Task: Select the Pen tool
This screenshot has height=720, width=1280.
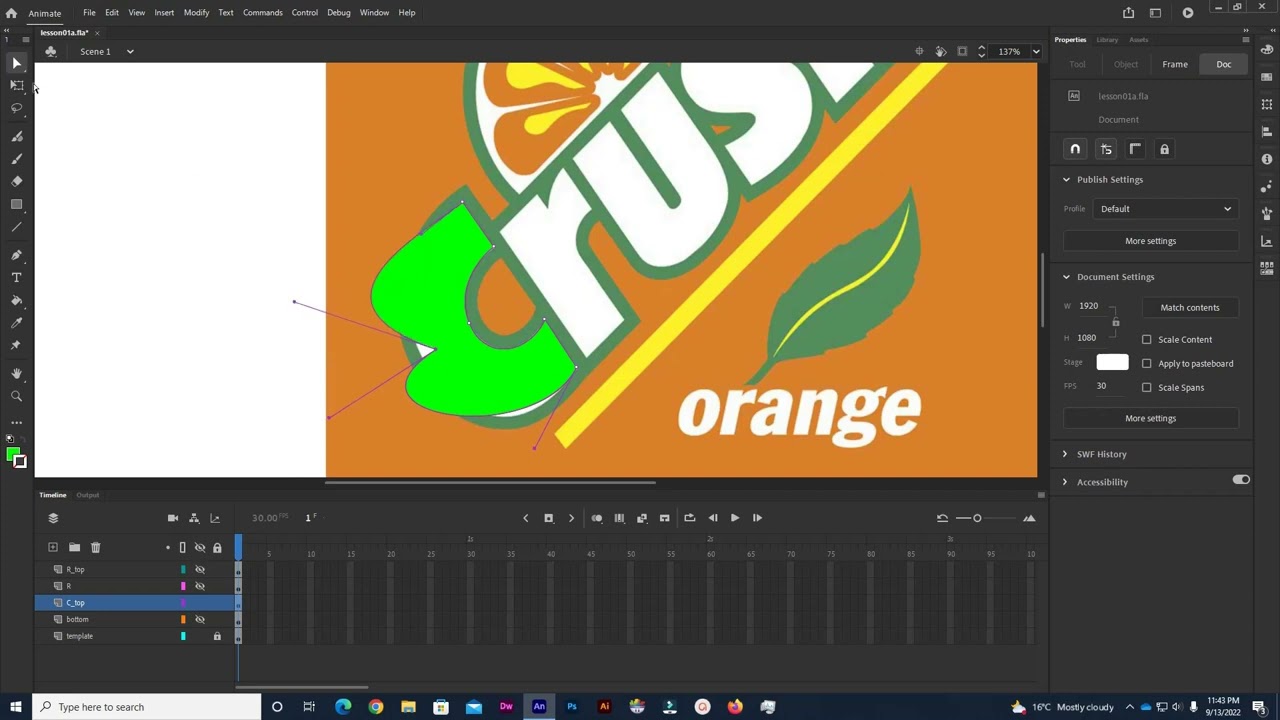Action: coord(16,255)
